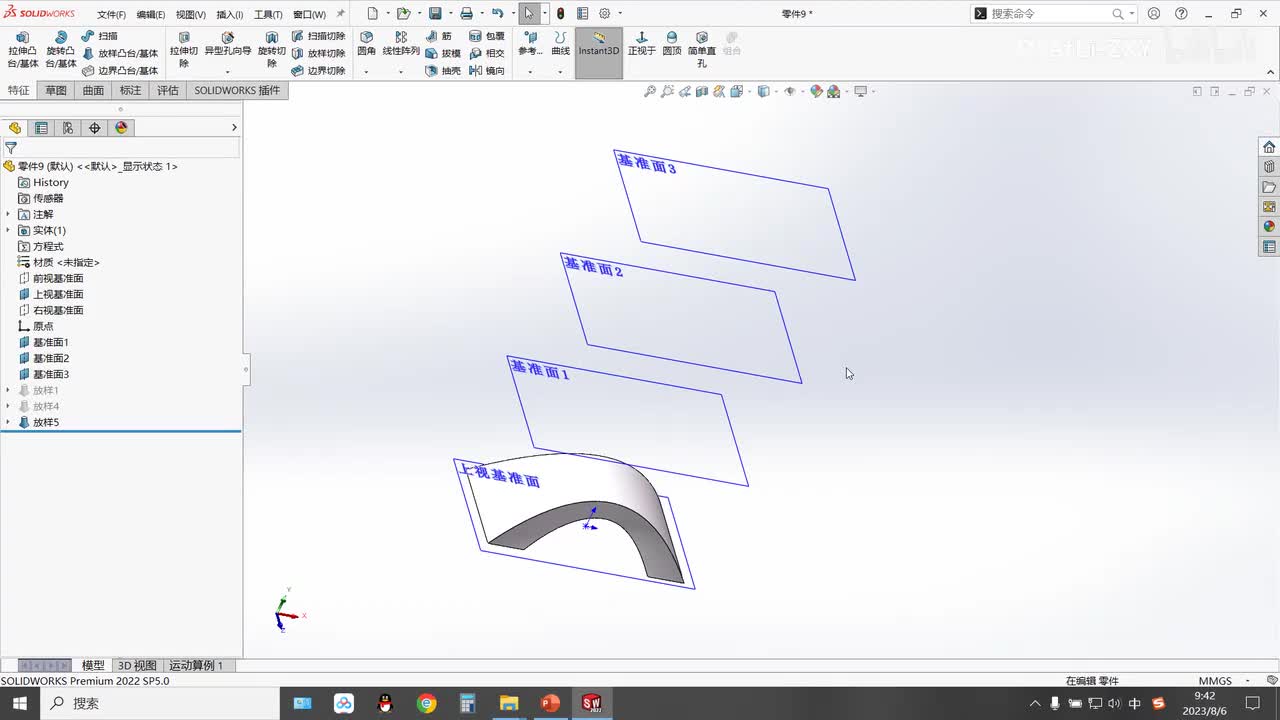Click the Windows Start button

click(x=20, y=703)
